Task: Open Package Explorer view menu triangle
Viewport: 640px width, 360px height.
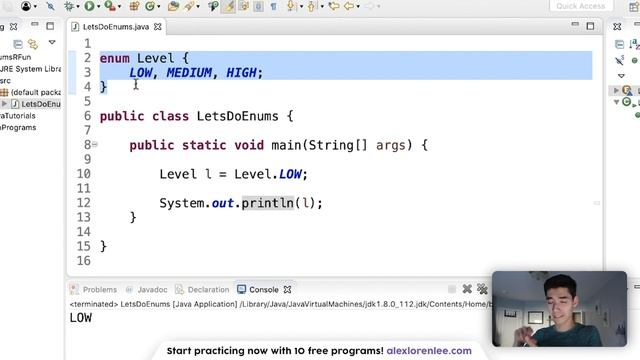Action: click(52, 42)
